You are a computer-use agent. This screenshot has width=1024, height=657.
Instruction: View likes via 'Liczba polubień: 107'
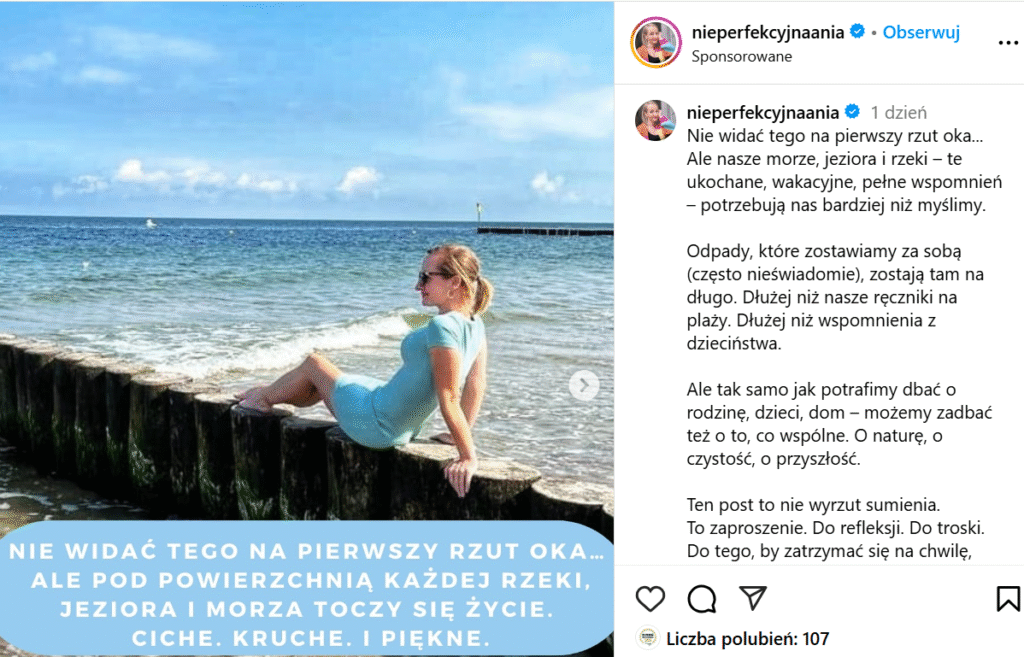coord(748,638)
